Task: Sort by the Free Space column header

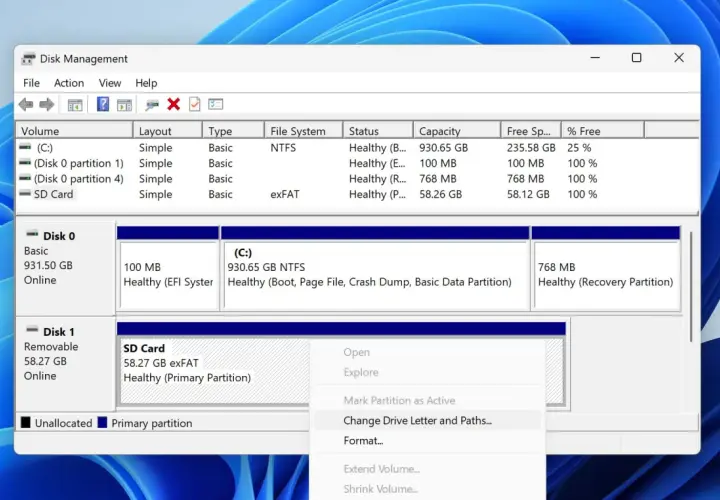Action: [531, 131]
